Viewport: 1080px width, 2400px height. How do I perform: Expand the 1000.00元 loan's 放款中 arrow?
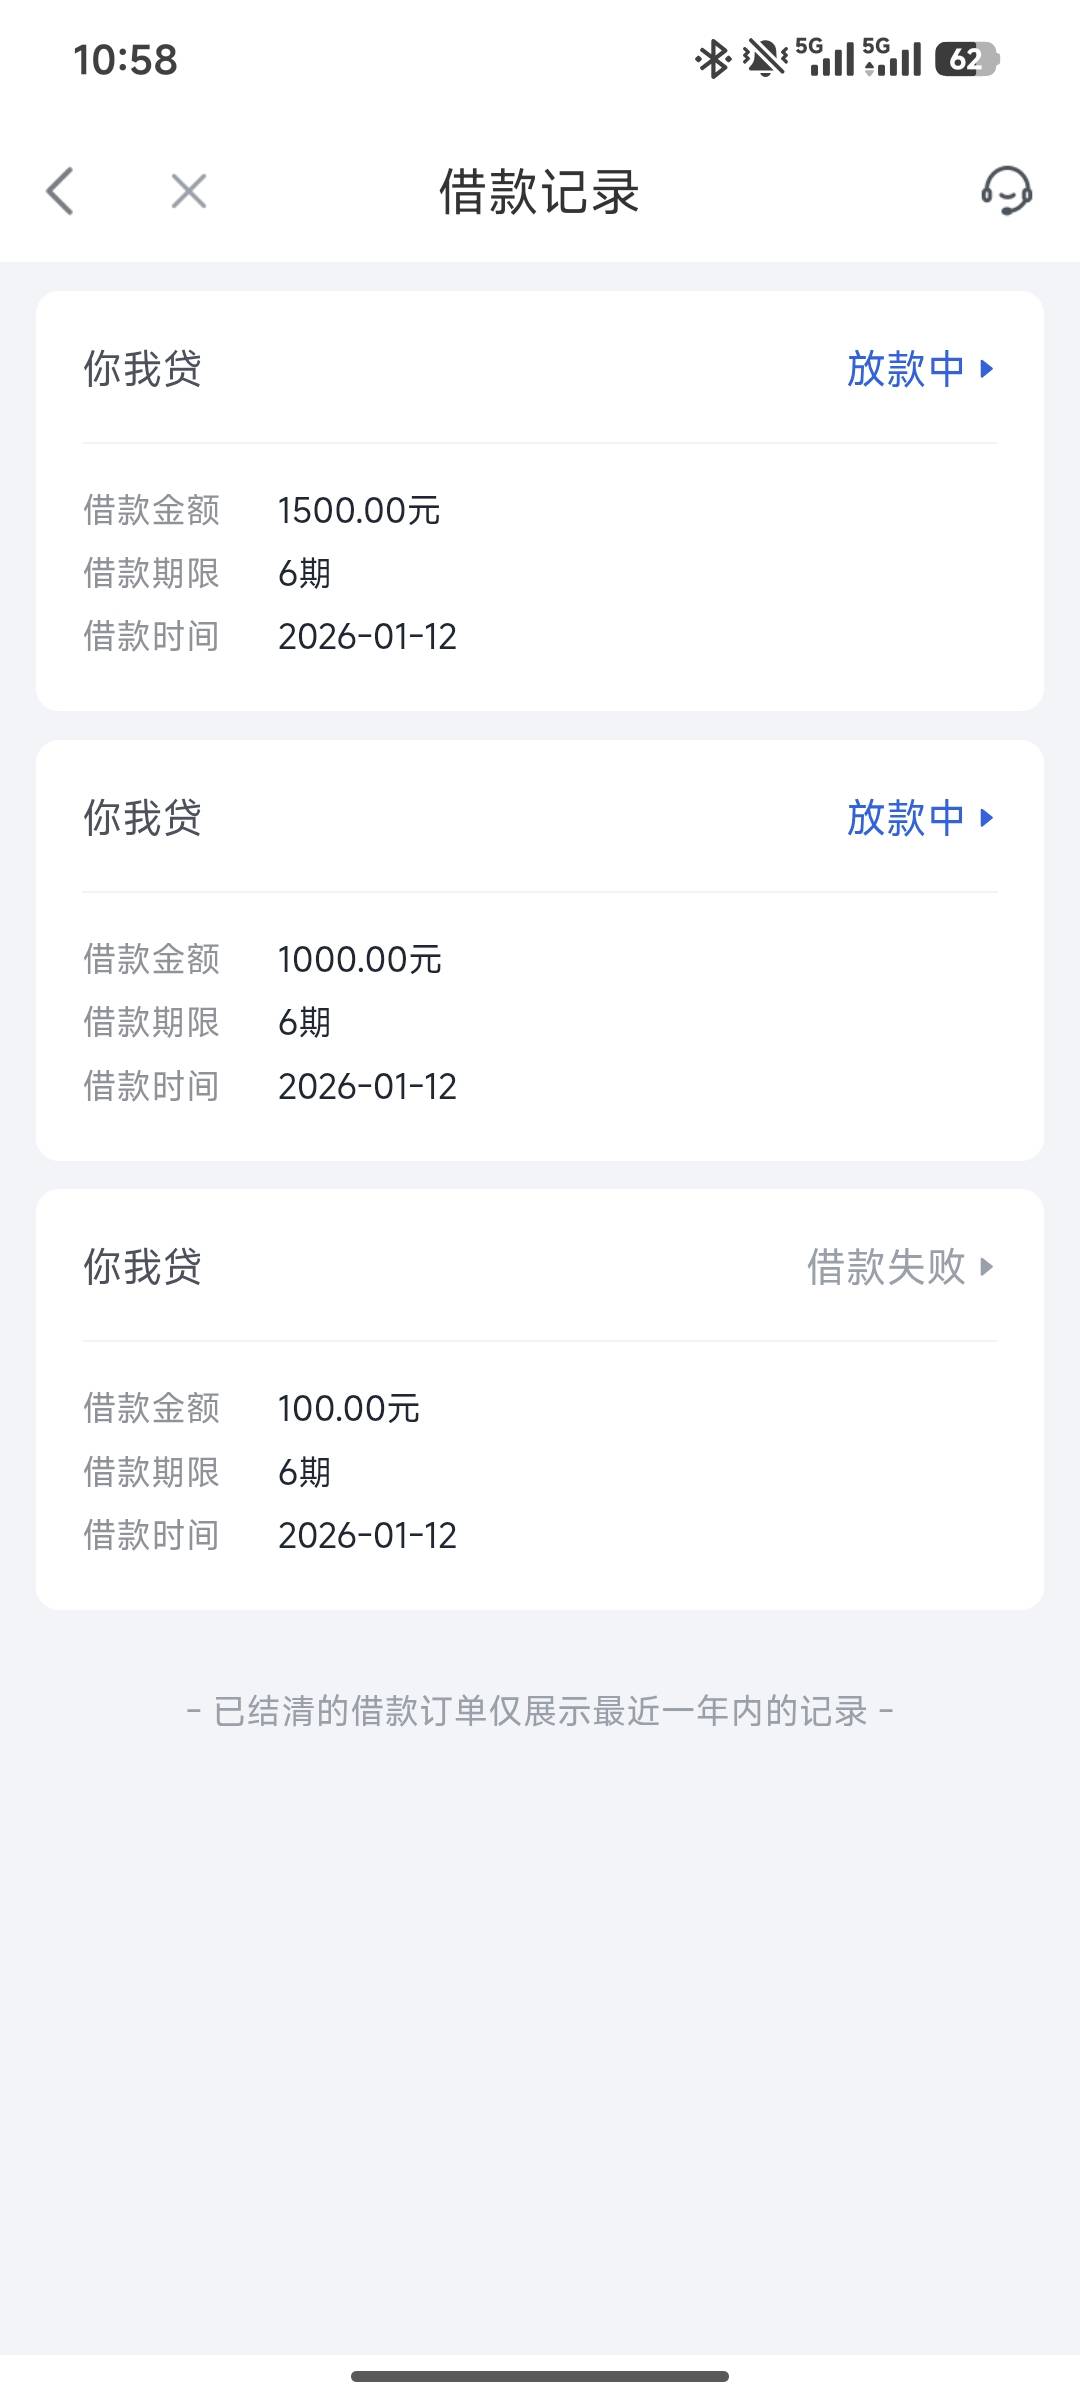[987, 818]
